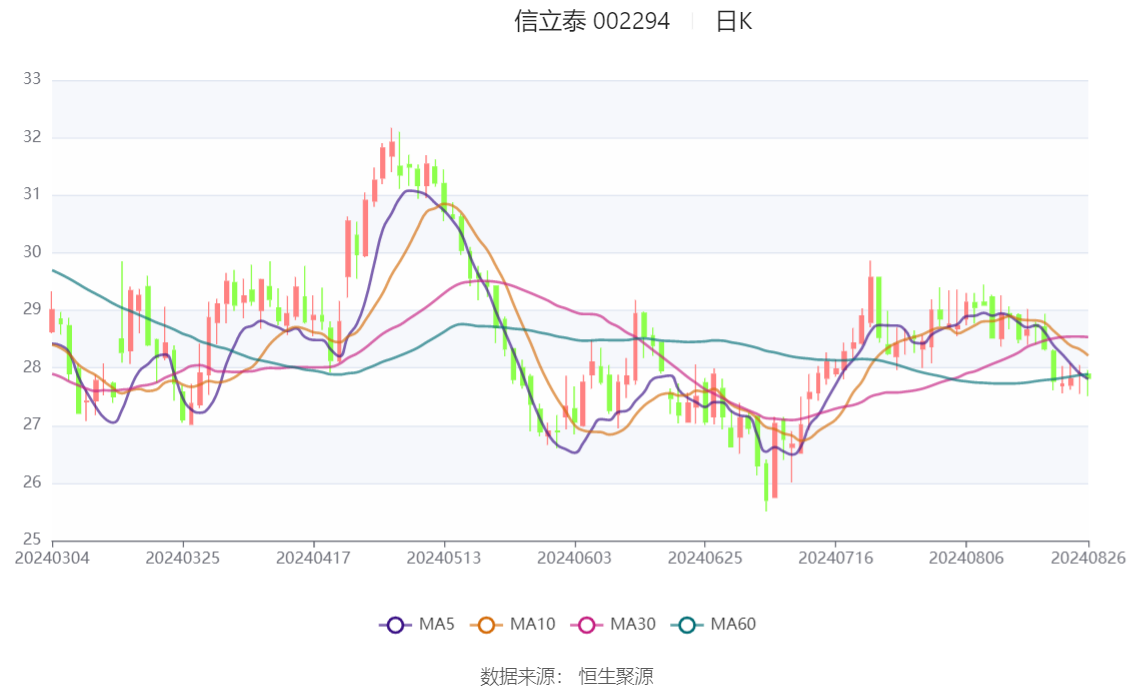The image size is (1134, 689).
Task: Click the y-axis value 25
Action: (x=32, y=539)
